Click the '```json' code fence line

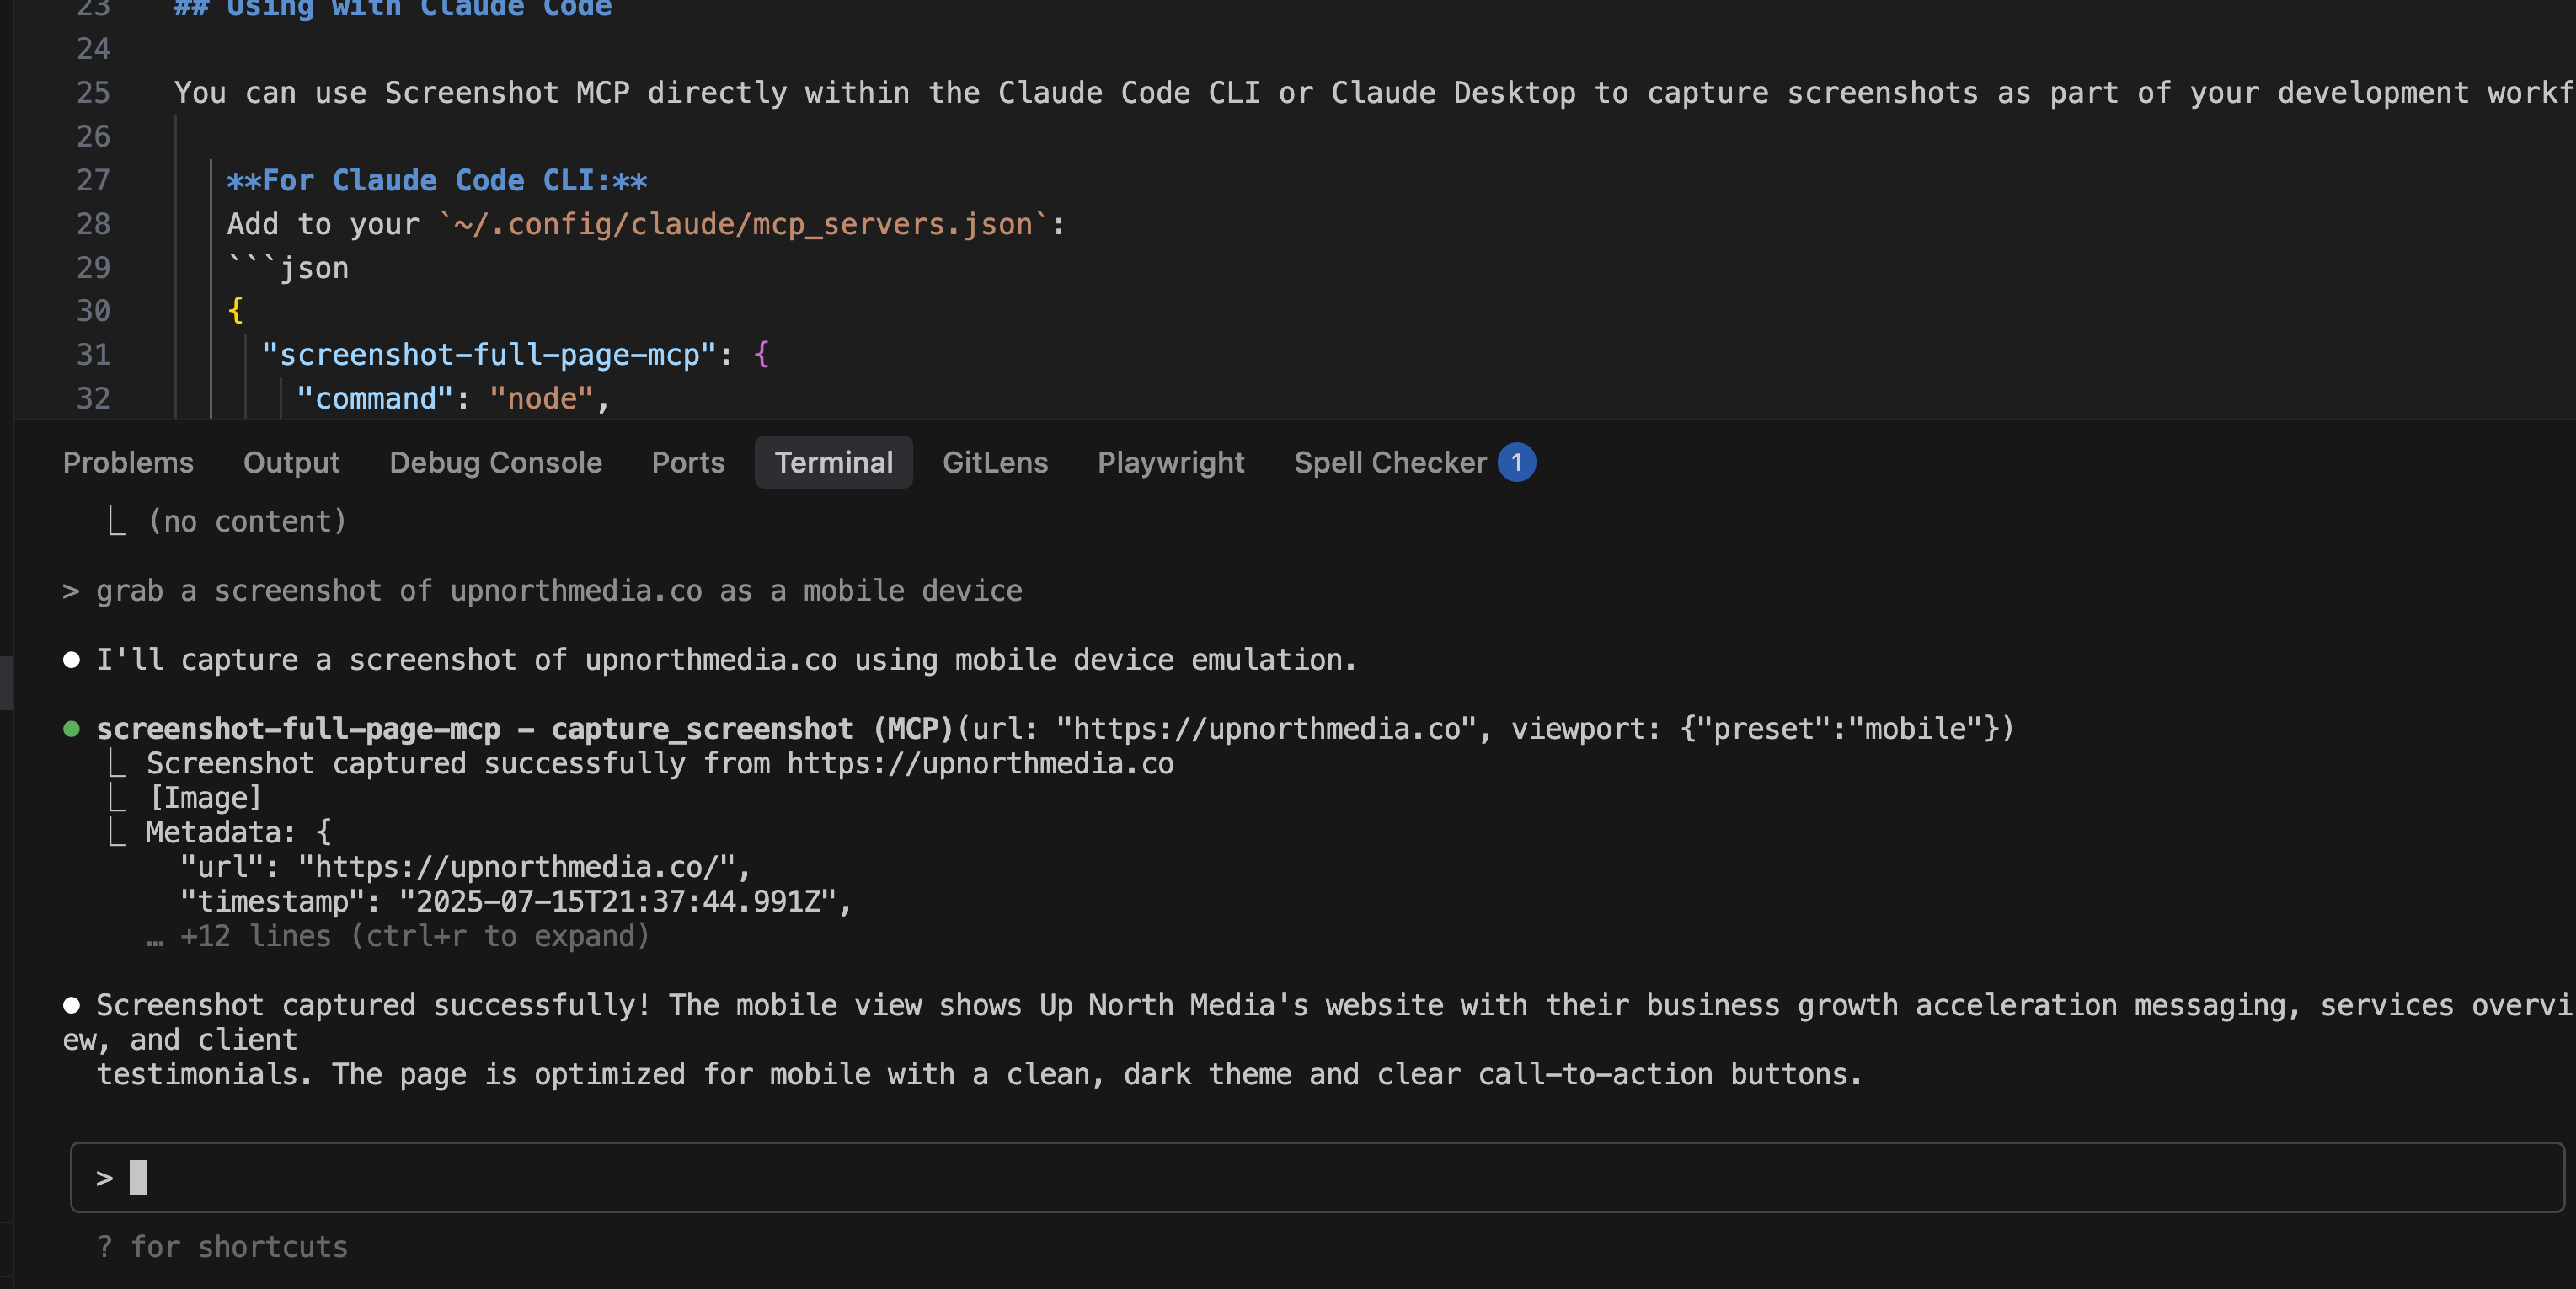pyautogui.click(x=288, y=268)
